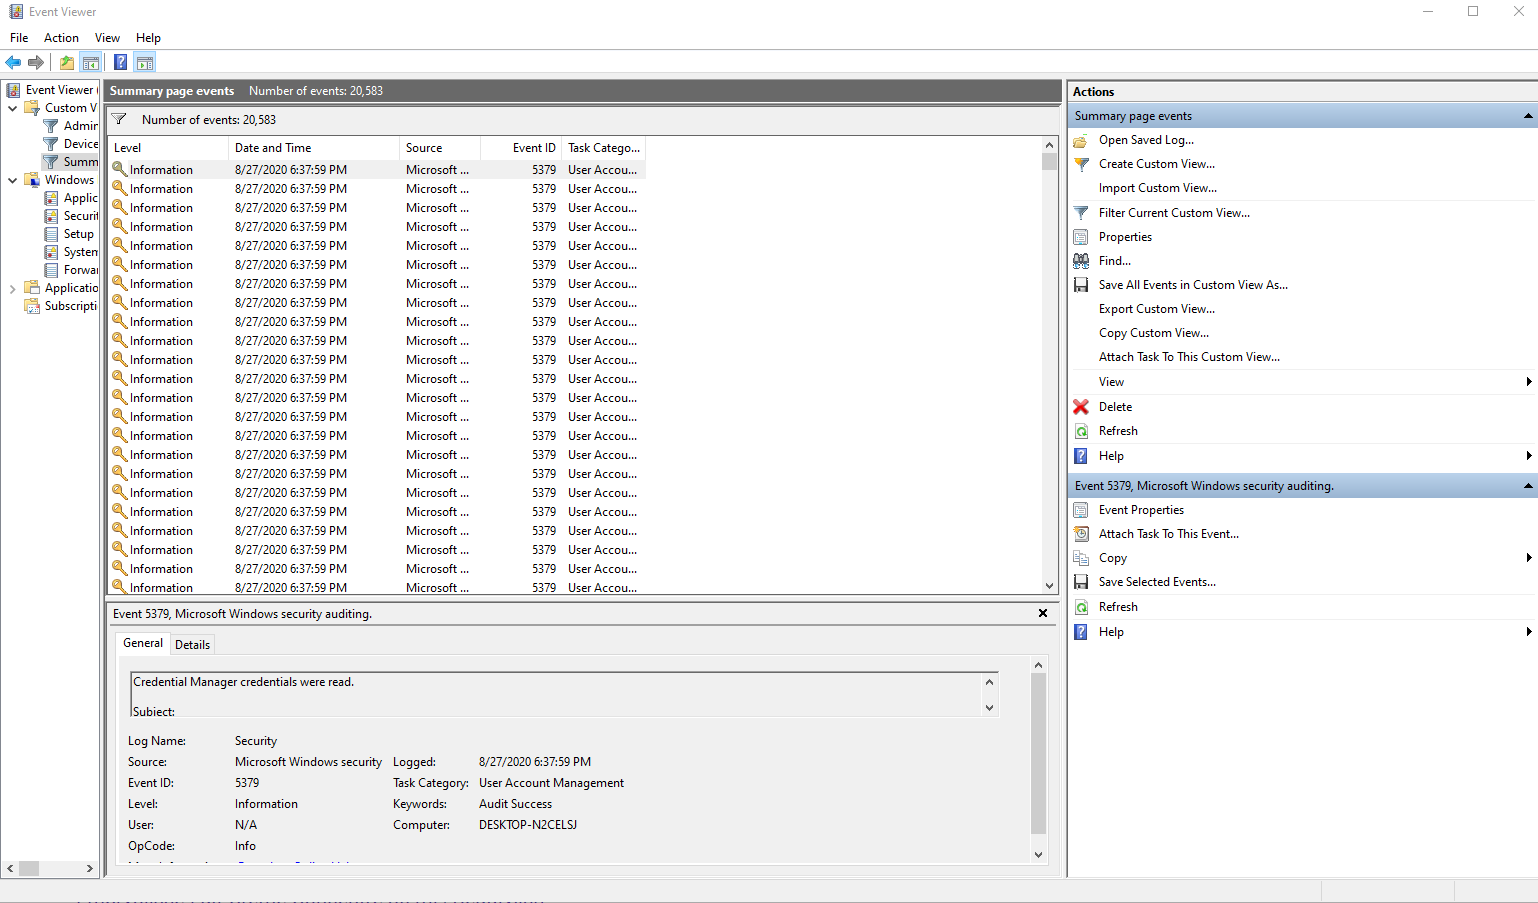1538x903 pixels.
Task: Switch to the Details tab
Action: [x=192, y=645]
